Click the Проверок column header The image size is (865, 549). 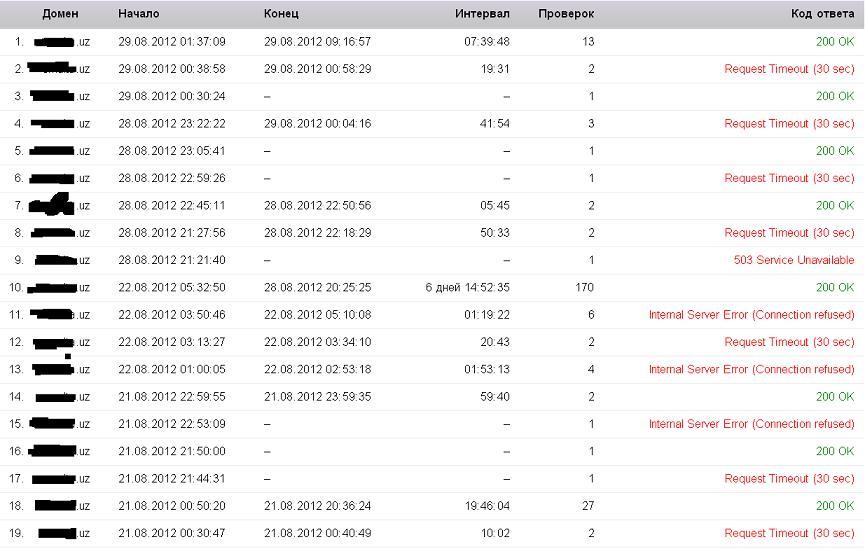click(566, 14)
